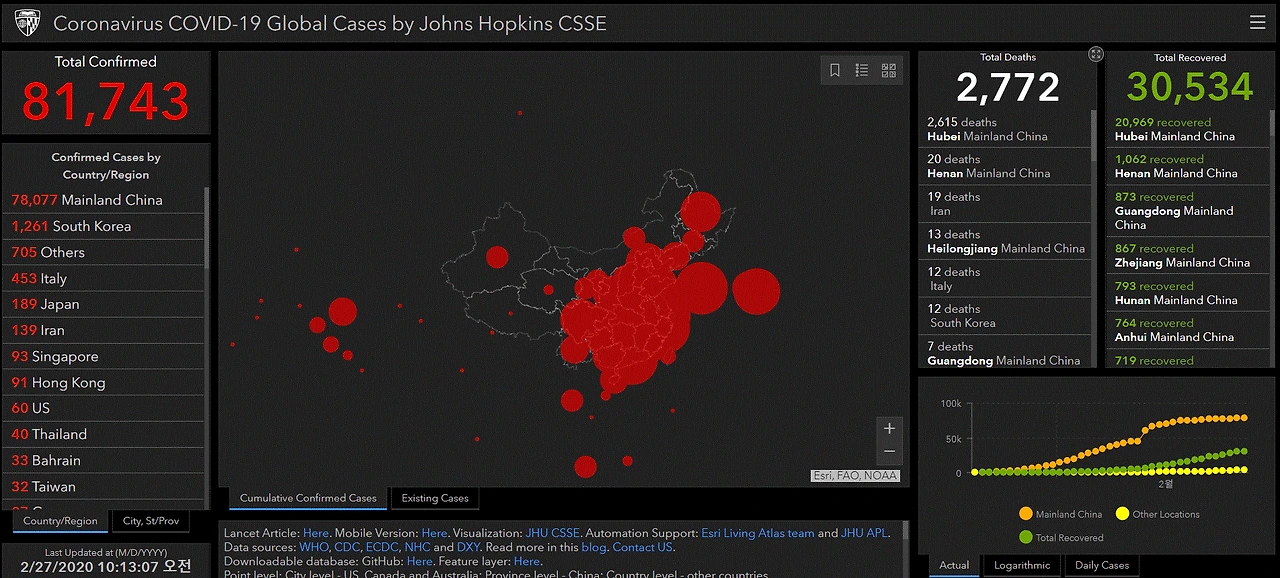Click '873 recovered Guangdong' entry
The width and height of the screenshot is (1280, 578).
pos(1188,210)
